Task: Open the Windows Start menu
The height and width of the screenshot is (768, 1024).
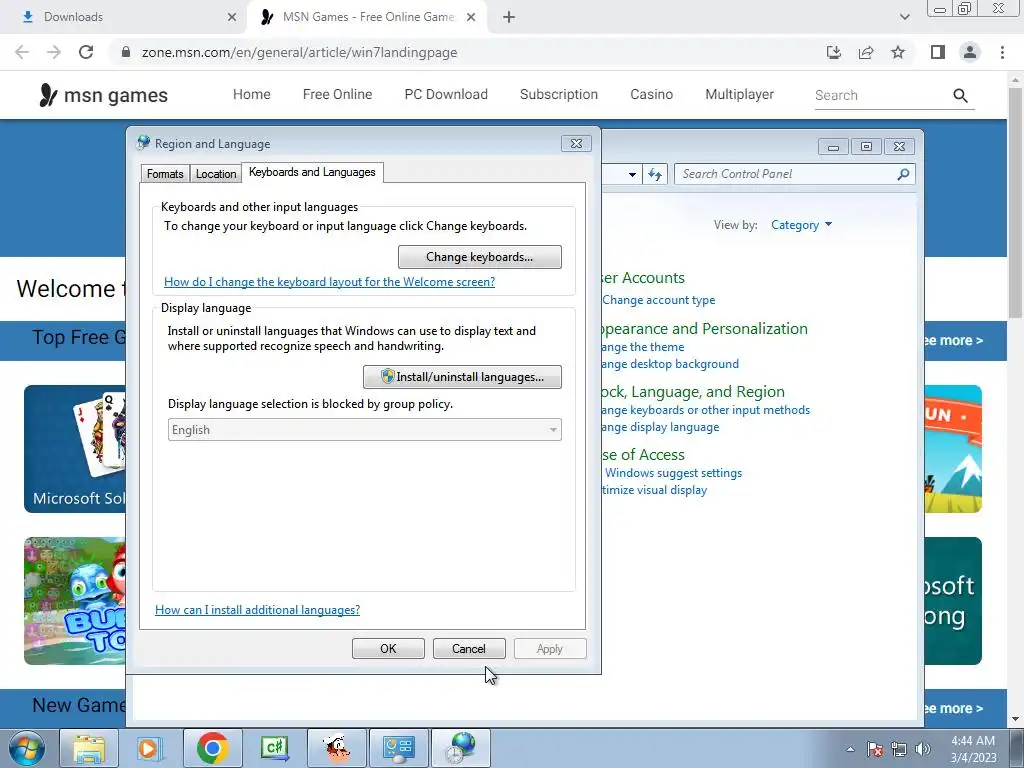Action: click(x=26, y=748)
